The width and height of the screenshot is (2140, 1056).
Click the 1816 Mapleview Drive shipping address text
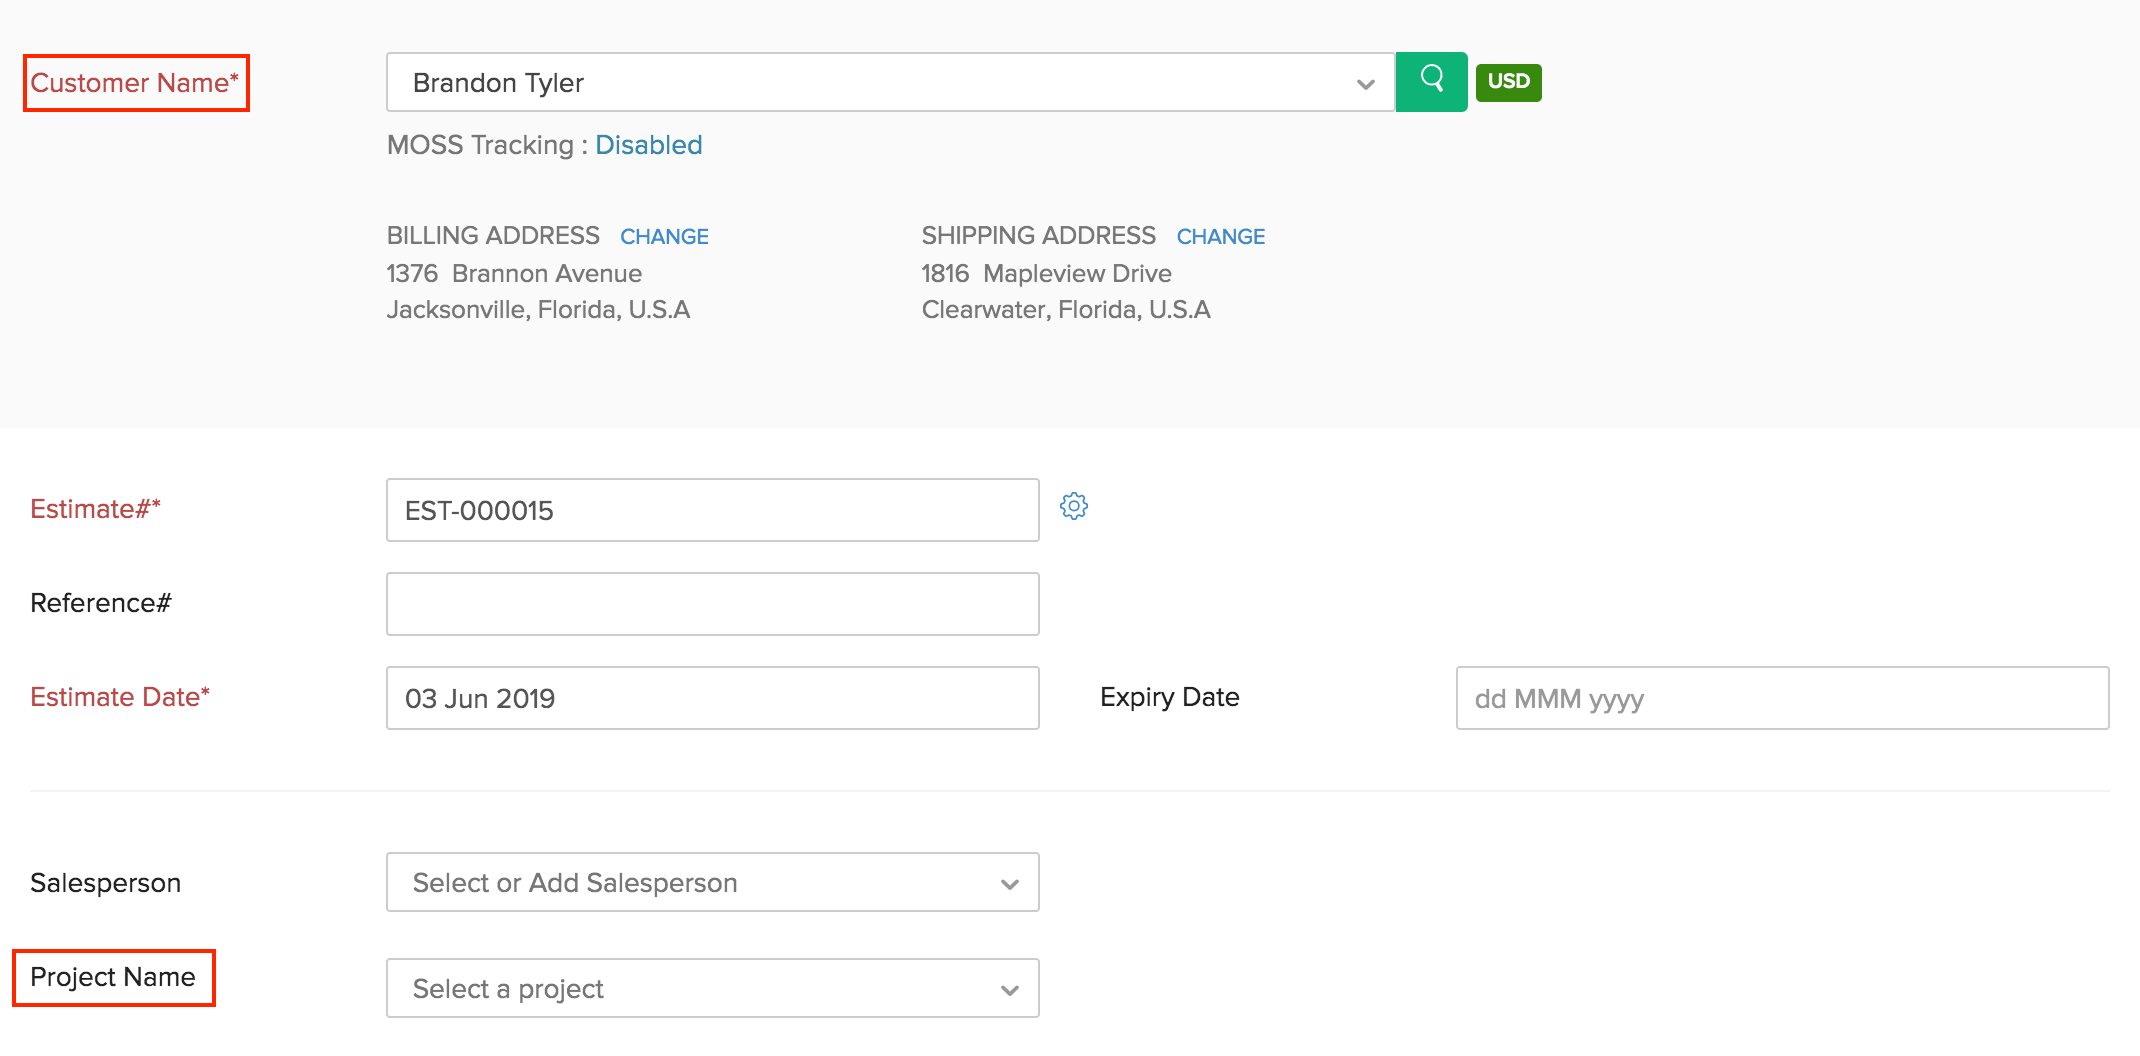pos(1046,274)
